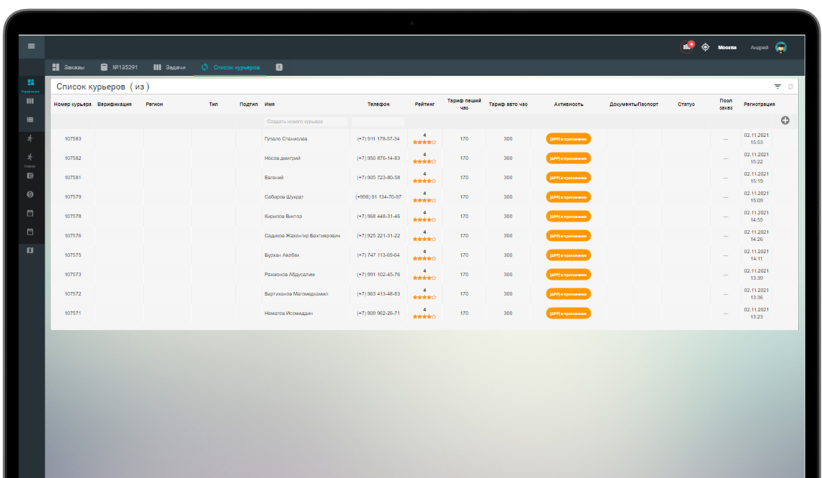This screenshot has height=478, width=822.
Task: Click the phone number (+7) 747 113-69-64
Action: (x=378, y=255)
